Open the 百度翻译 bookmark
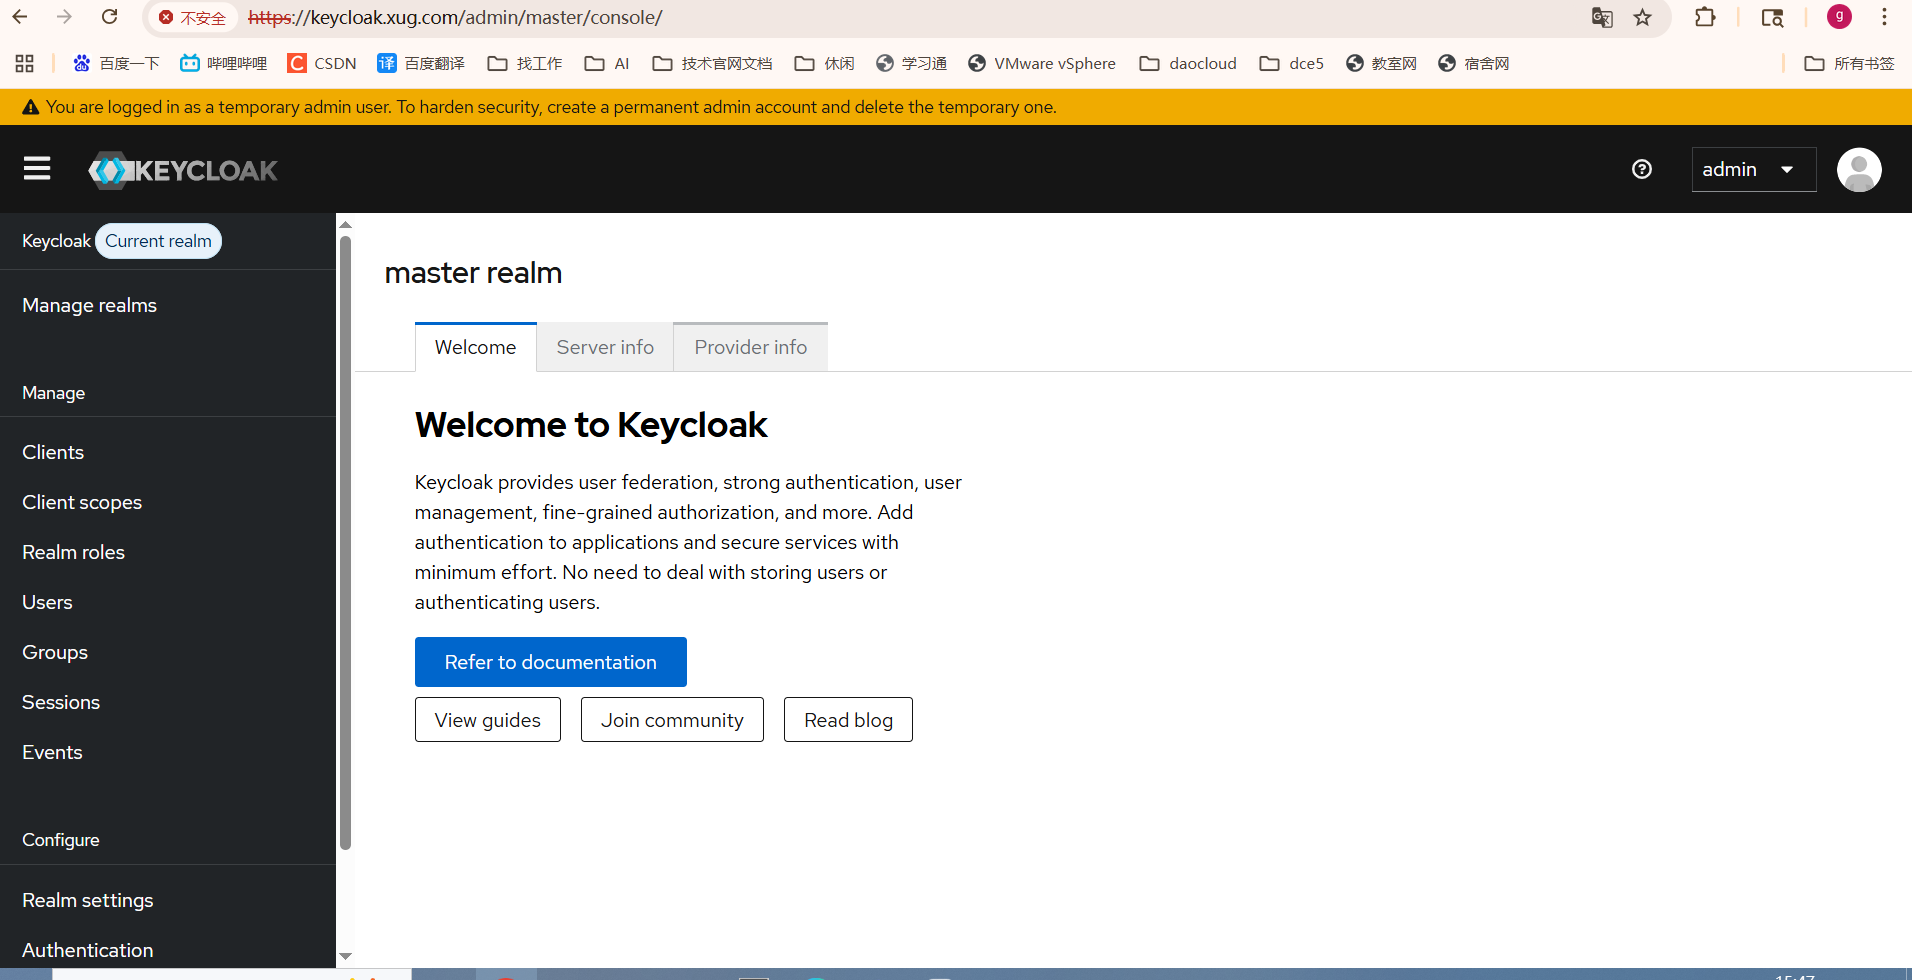This screenshot has height=980, width=1912. pos(421,63)
